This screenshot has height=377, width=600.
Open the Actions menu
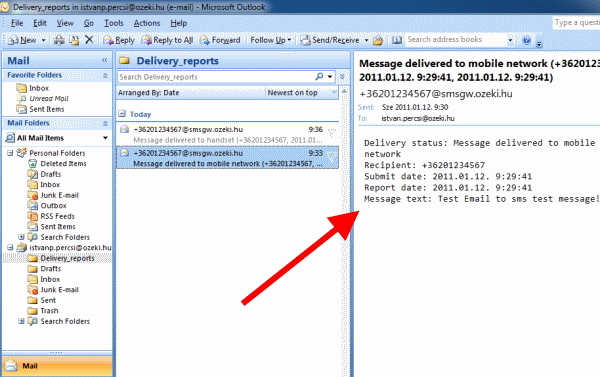point(147,23)
